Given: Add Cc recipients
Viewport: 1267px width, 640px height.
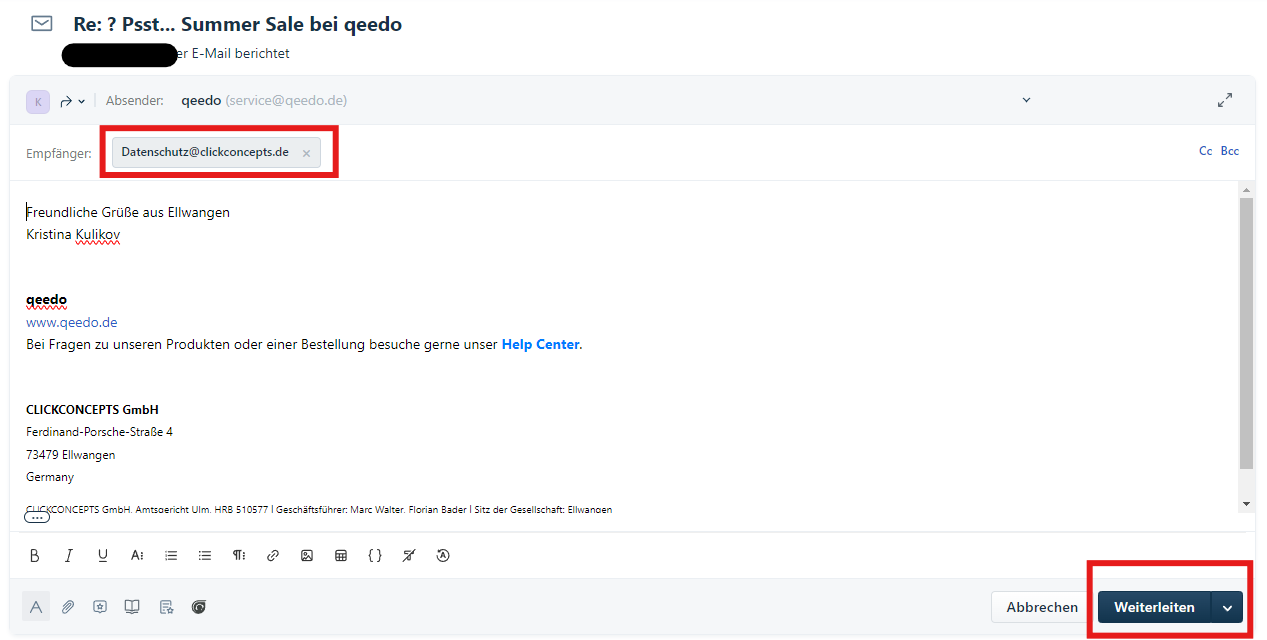Looking at the screenshot, I should [x=1206, y=151].
